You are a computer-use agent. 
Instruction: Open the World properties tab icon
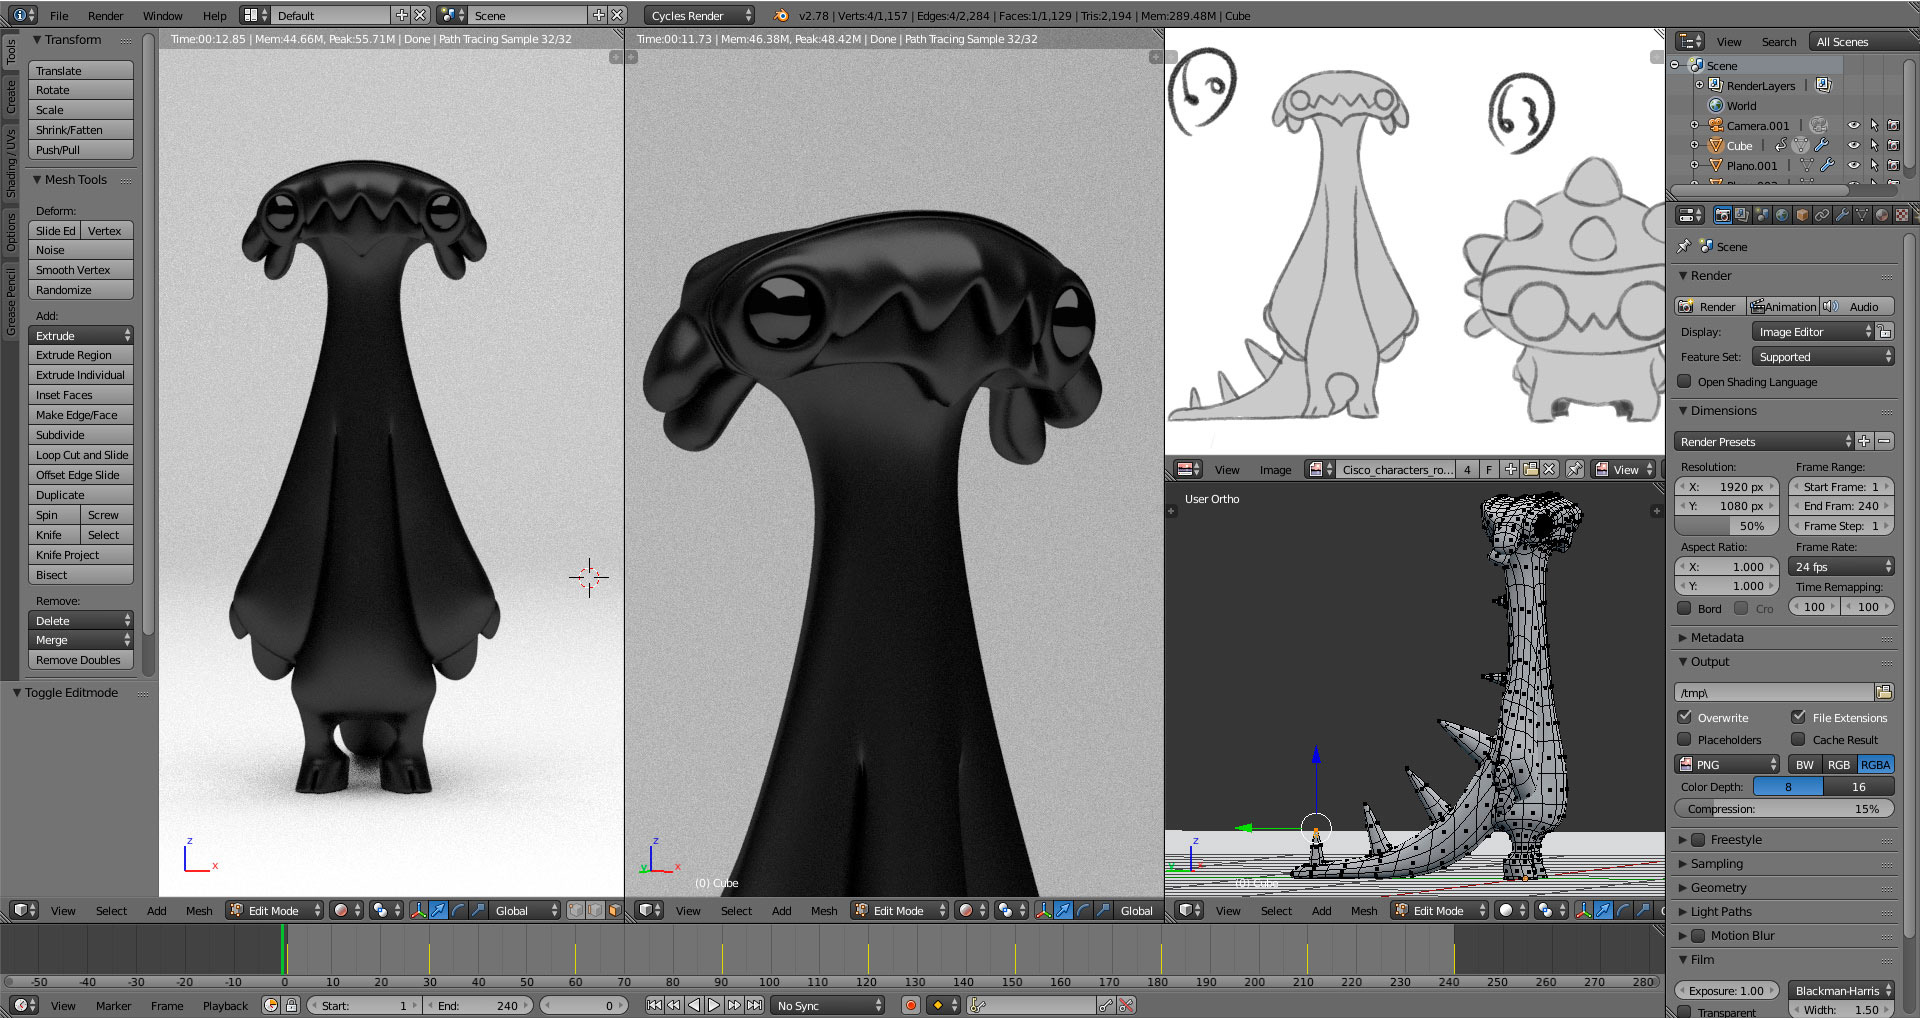pos(1782,215)
